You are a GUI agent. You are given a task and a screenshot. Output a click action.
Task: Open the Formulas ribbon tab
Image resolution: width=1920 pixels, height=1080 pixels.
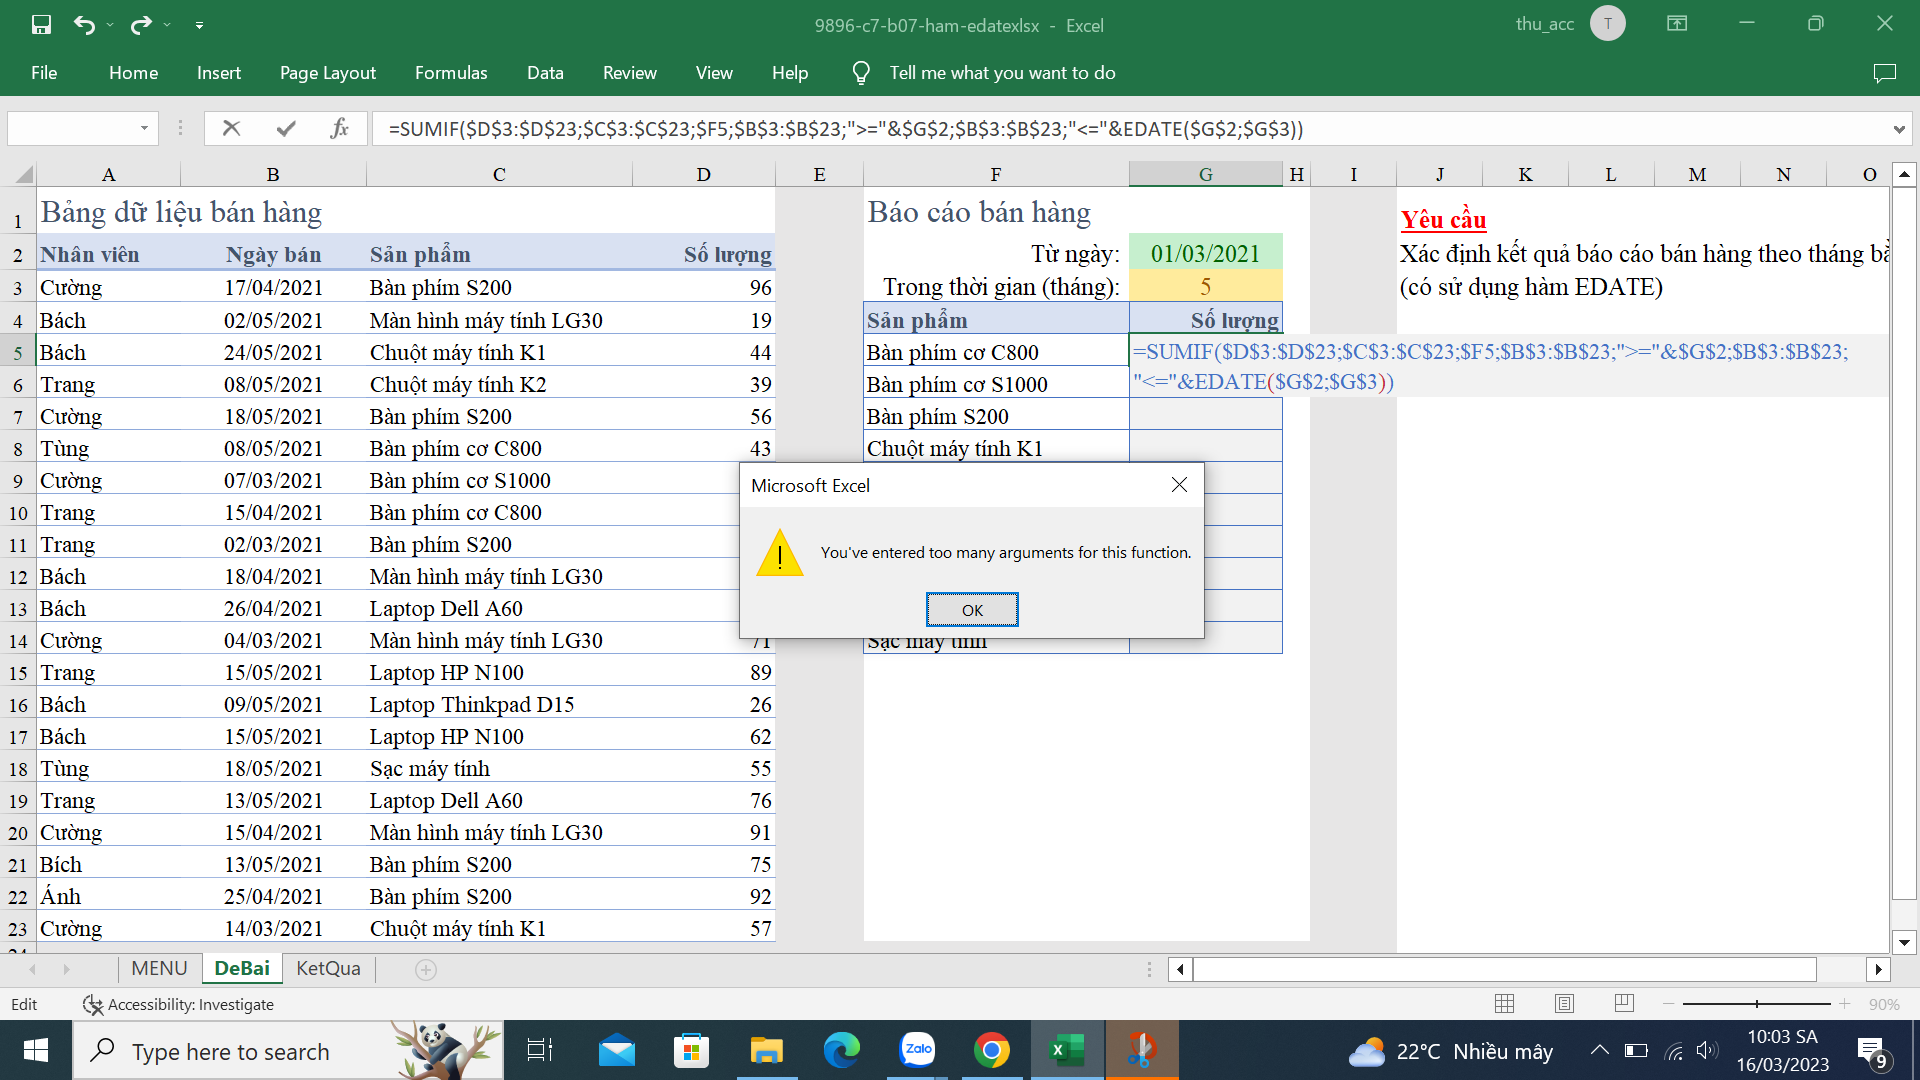tap(451, 73)
